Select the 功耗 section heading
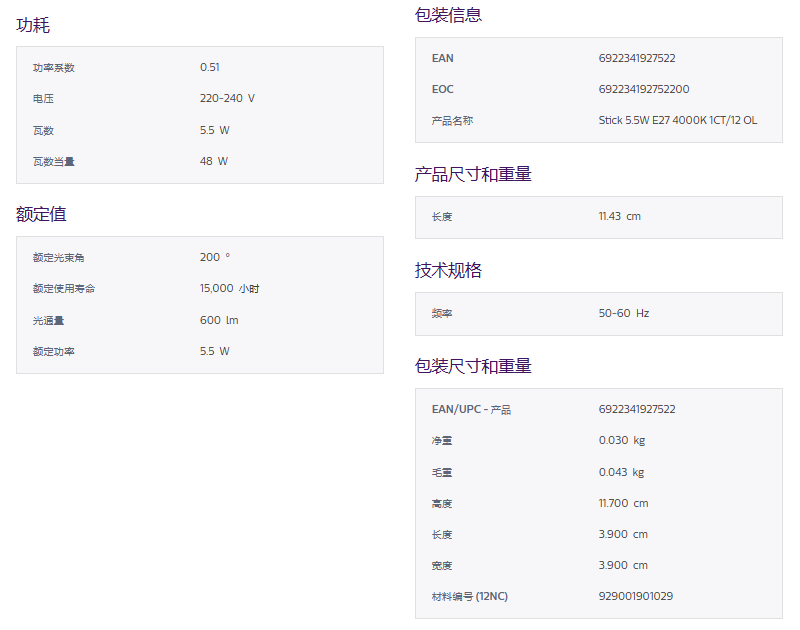This screenshot has width=800, height=630. coord(33,25)
